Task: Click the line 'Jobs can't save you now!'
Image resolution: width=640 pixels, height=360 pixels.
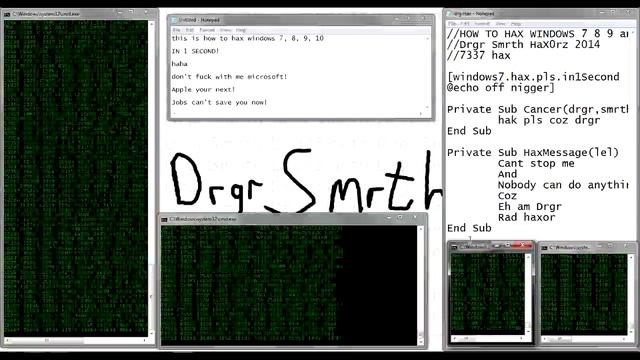Action: click(219, 102)
